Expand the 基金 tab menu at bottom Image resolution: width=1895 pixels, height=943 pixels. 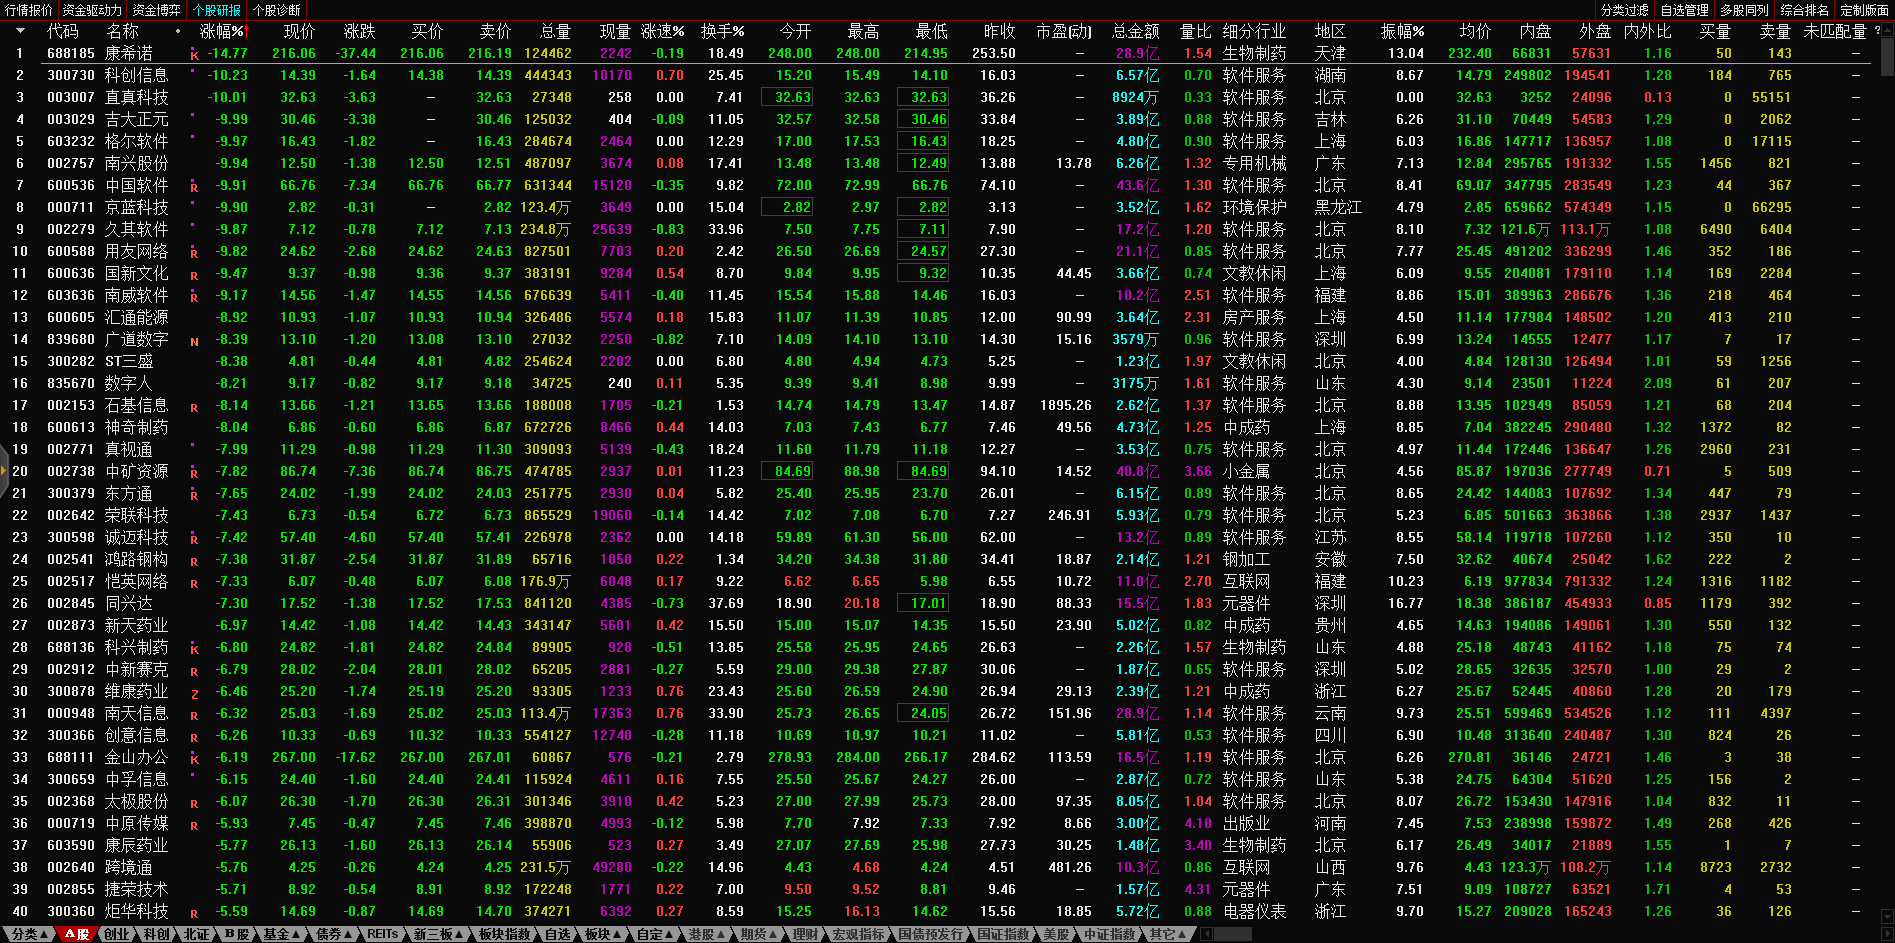point(280,934)
